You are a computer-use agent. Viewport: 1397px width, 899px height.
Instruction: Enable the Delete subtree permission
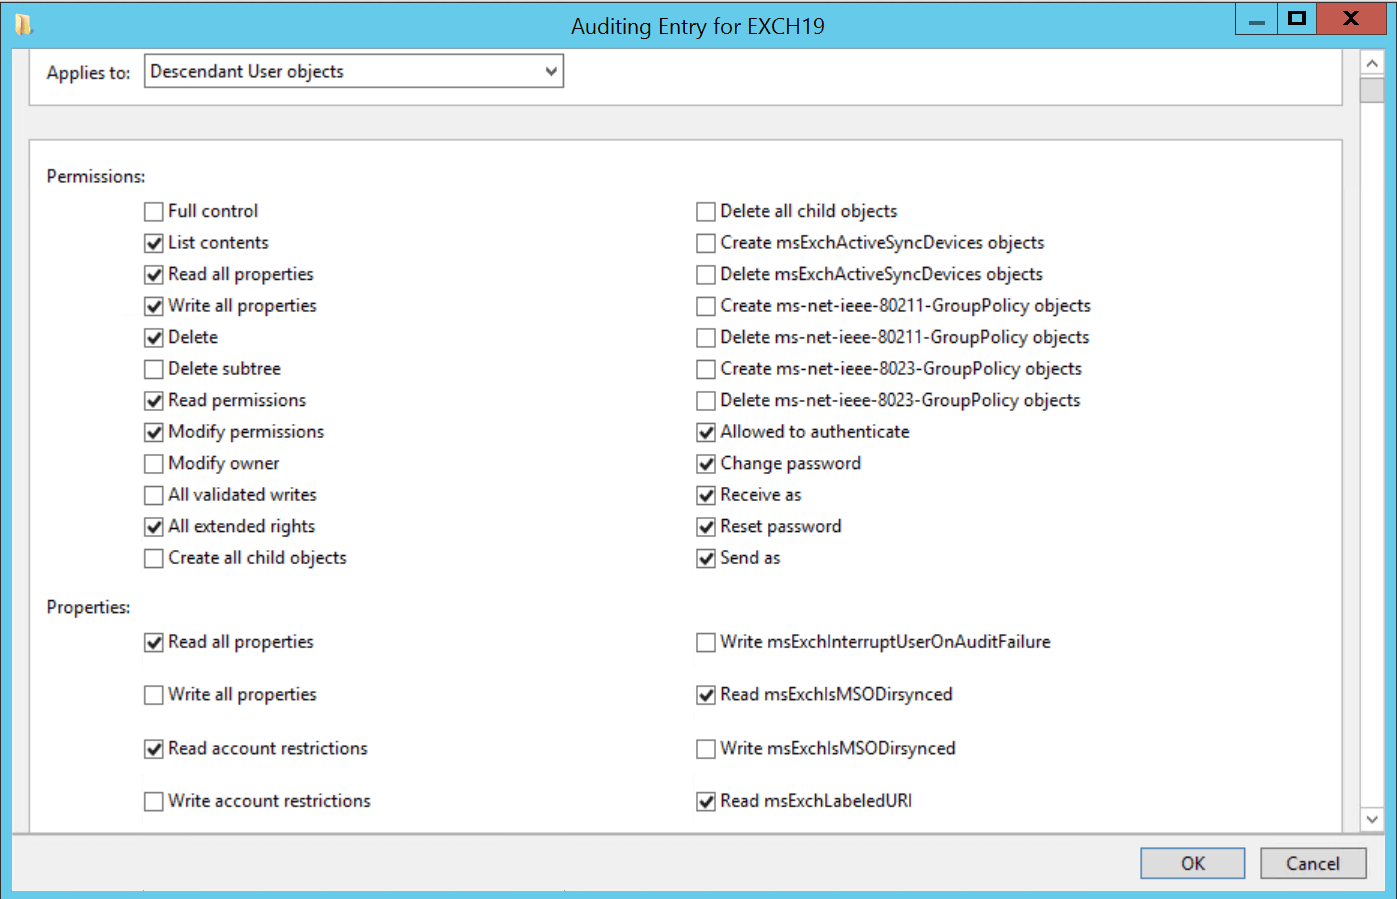153,369
